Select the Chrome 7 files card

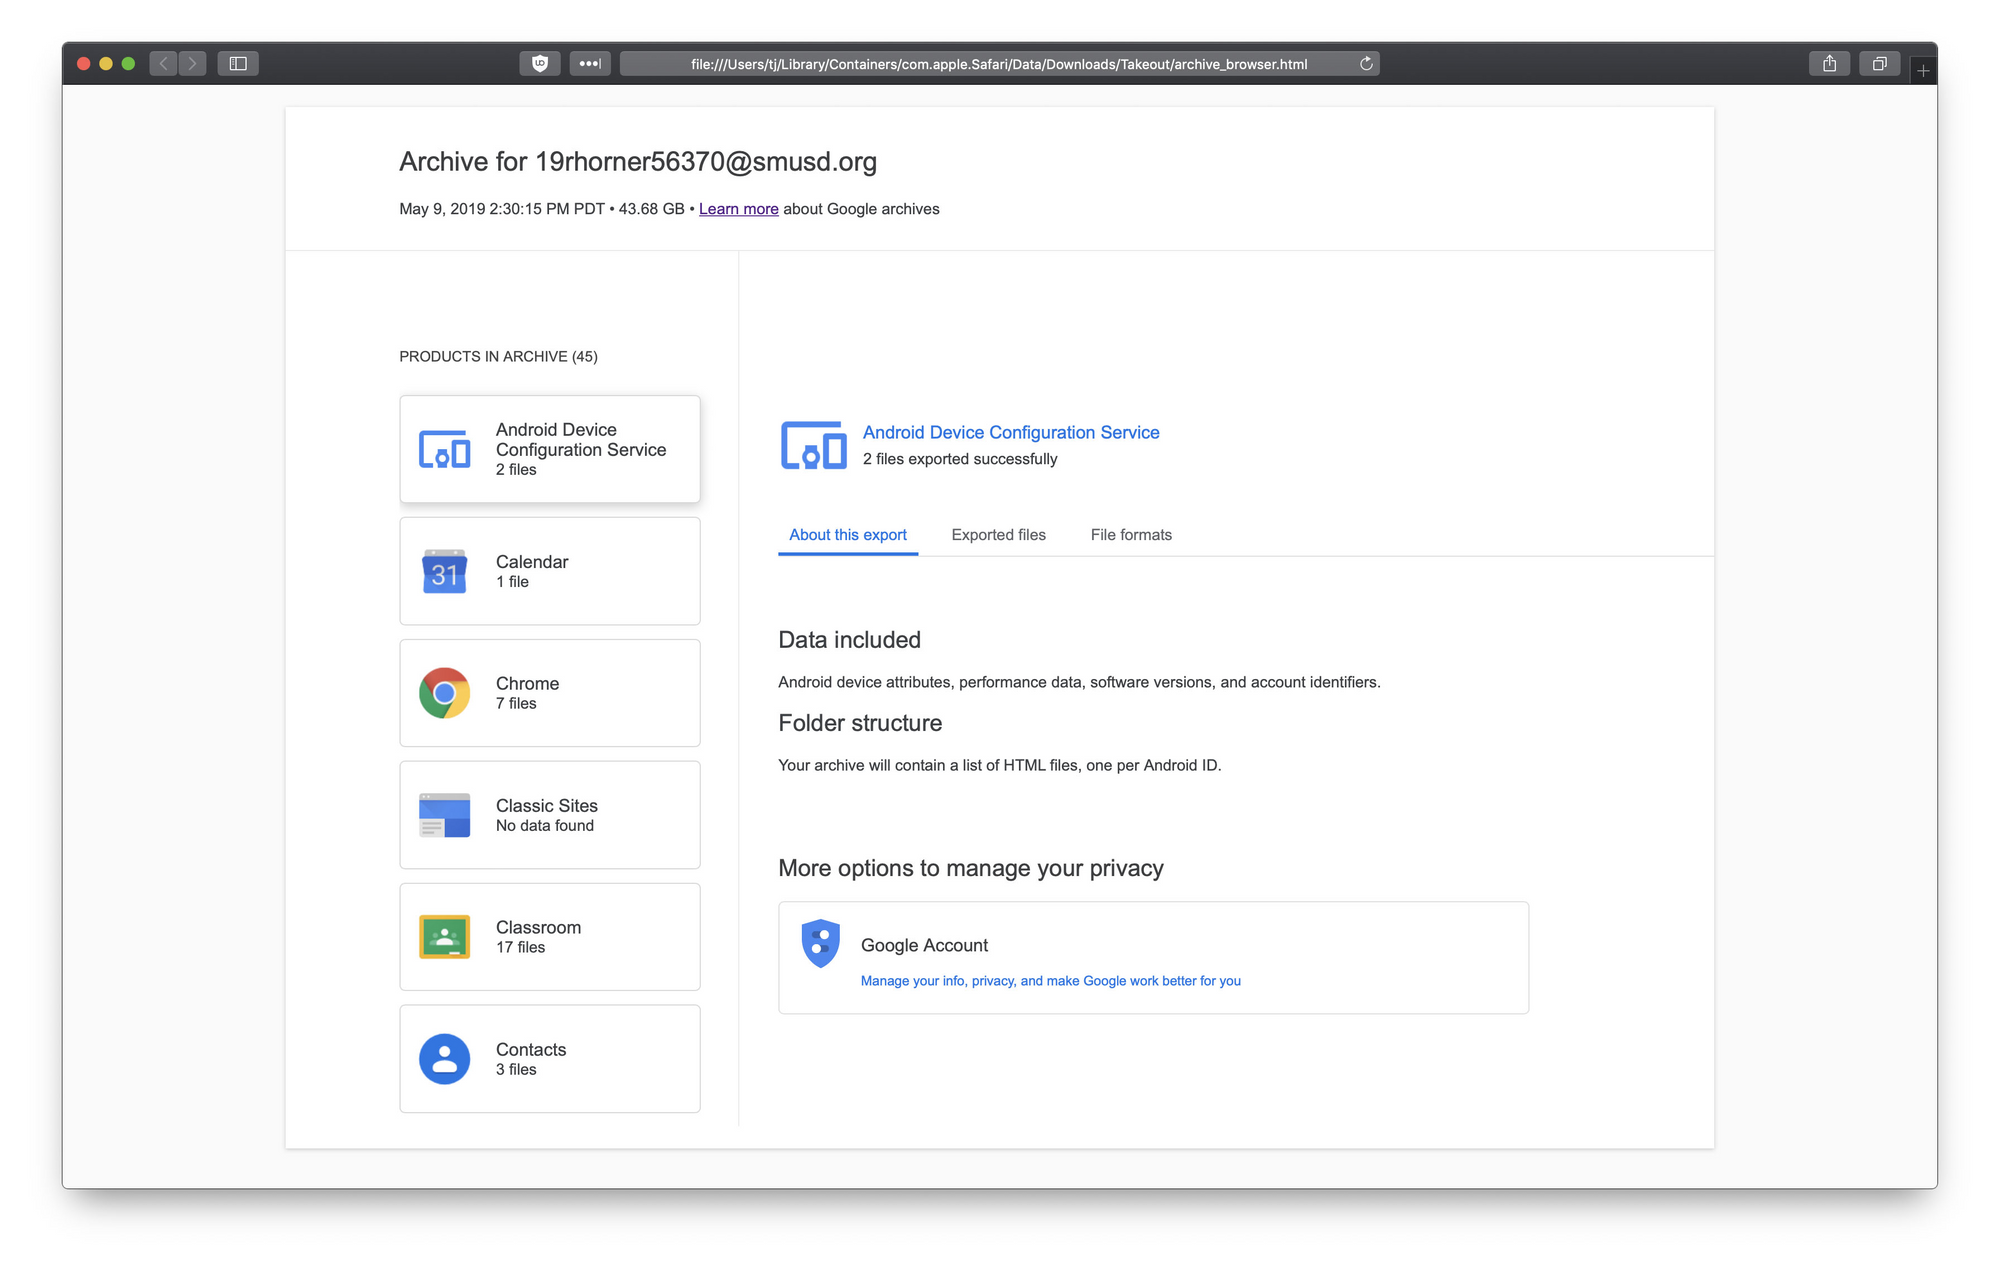[550, 693]
